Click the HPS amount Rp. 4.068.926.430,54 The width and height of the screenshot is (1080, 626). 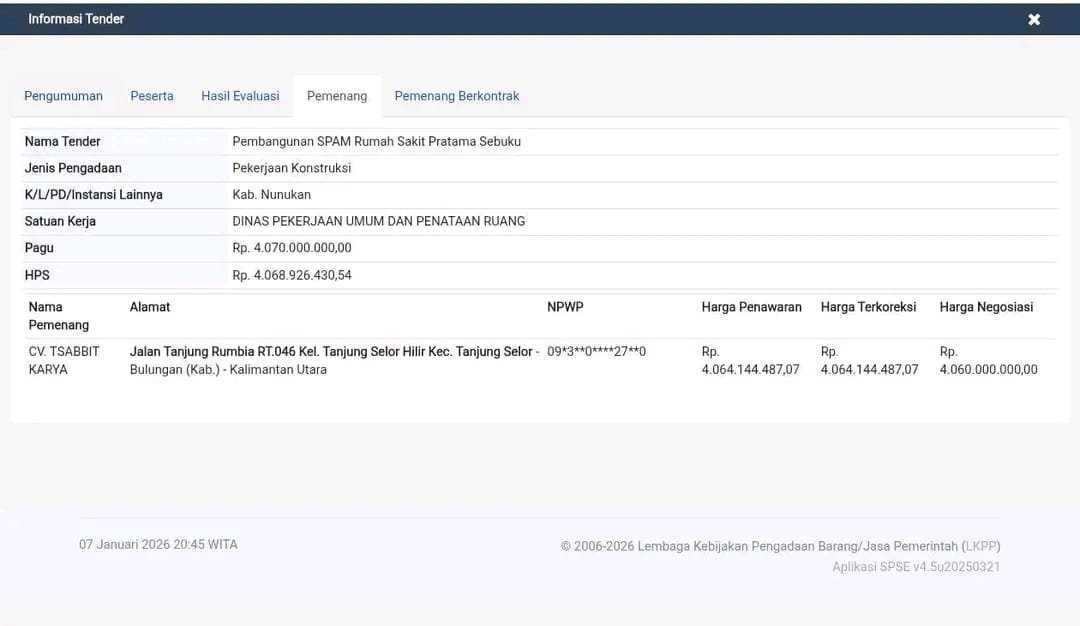tap(292, 275)
